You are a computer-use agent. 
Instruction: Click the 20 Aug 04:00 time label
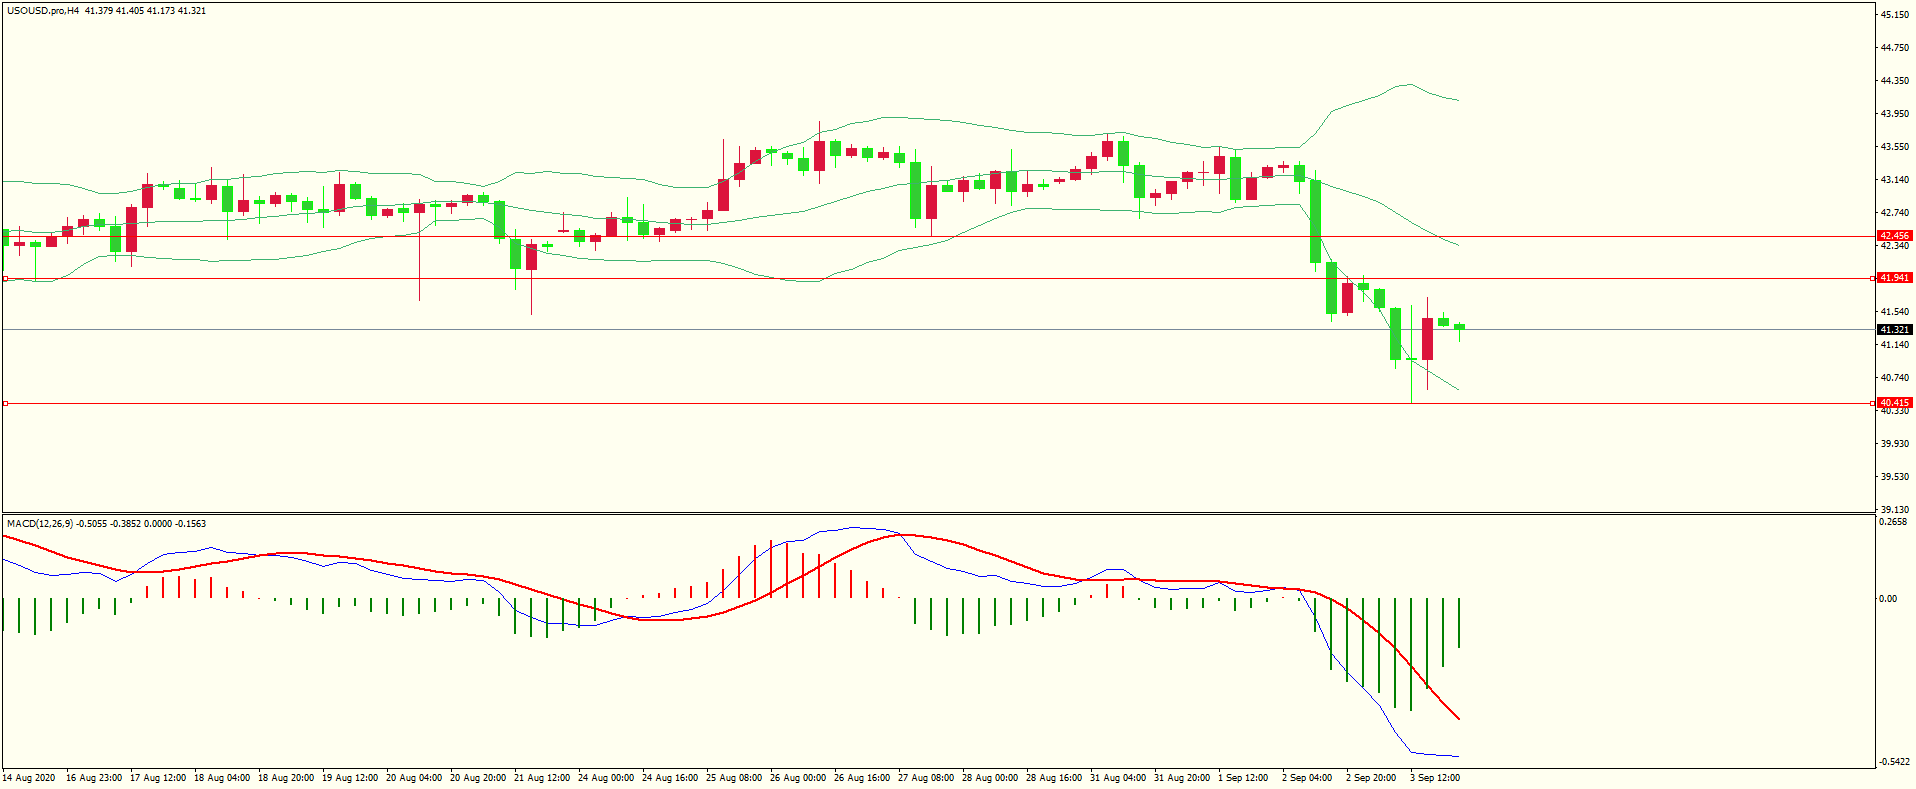(414, 778)
